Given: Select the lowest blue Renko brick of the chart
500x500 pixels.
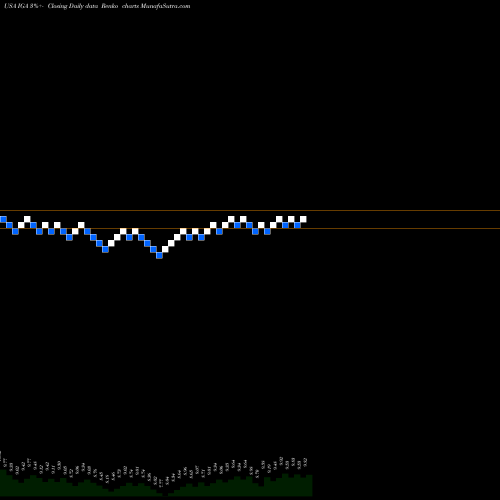Looking at the screenshot, I should (x=159, y=255).
